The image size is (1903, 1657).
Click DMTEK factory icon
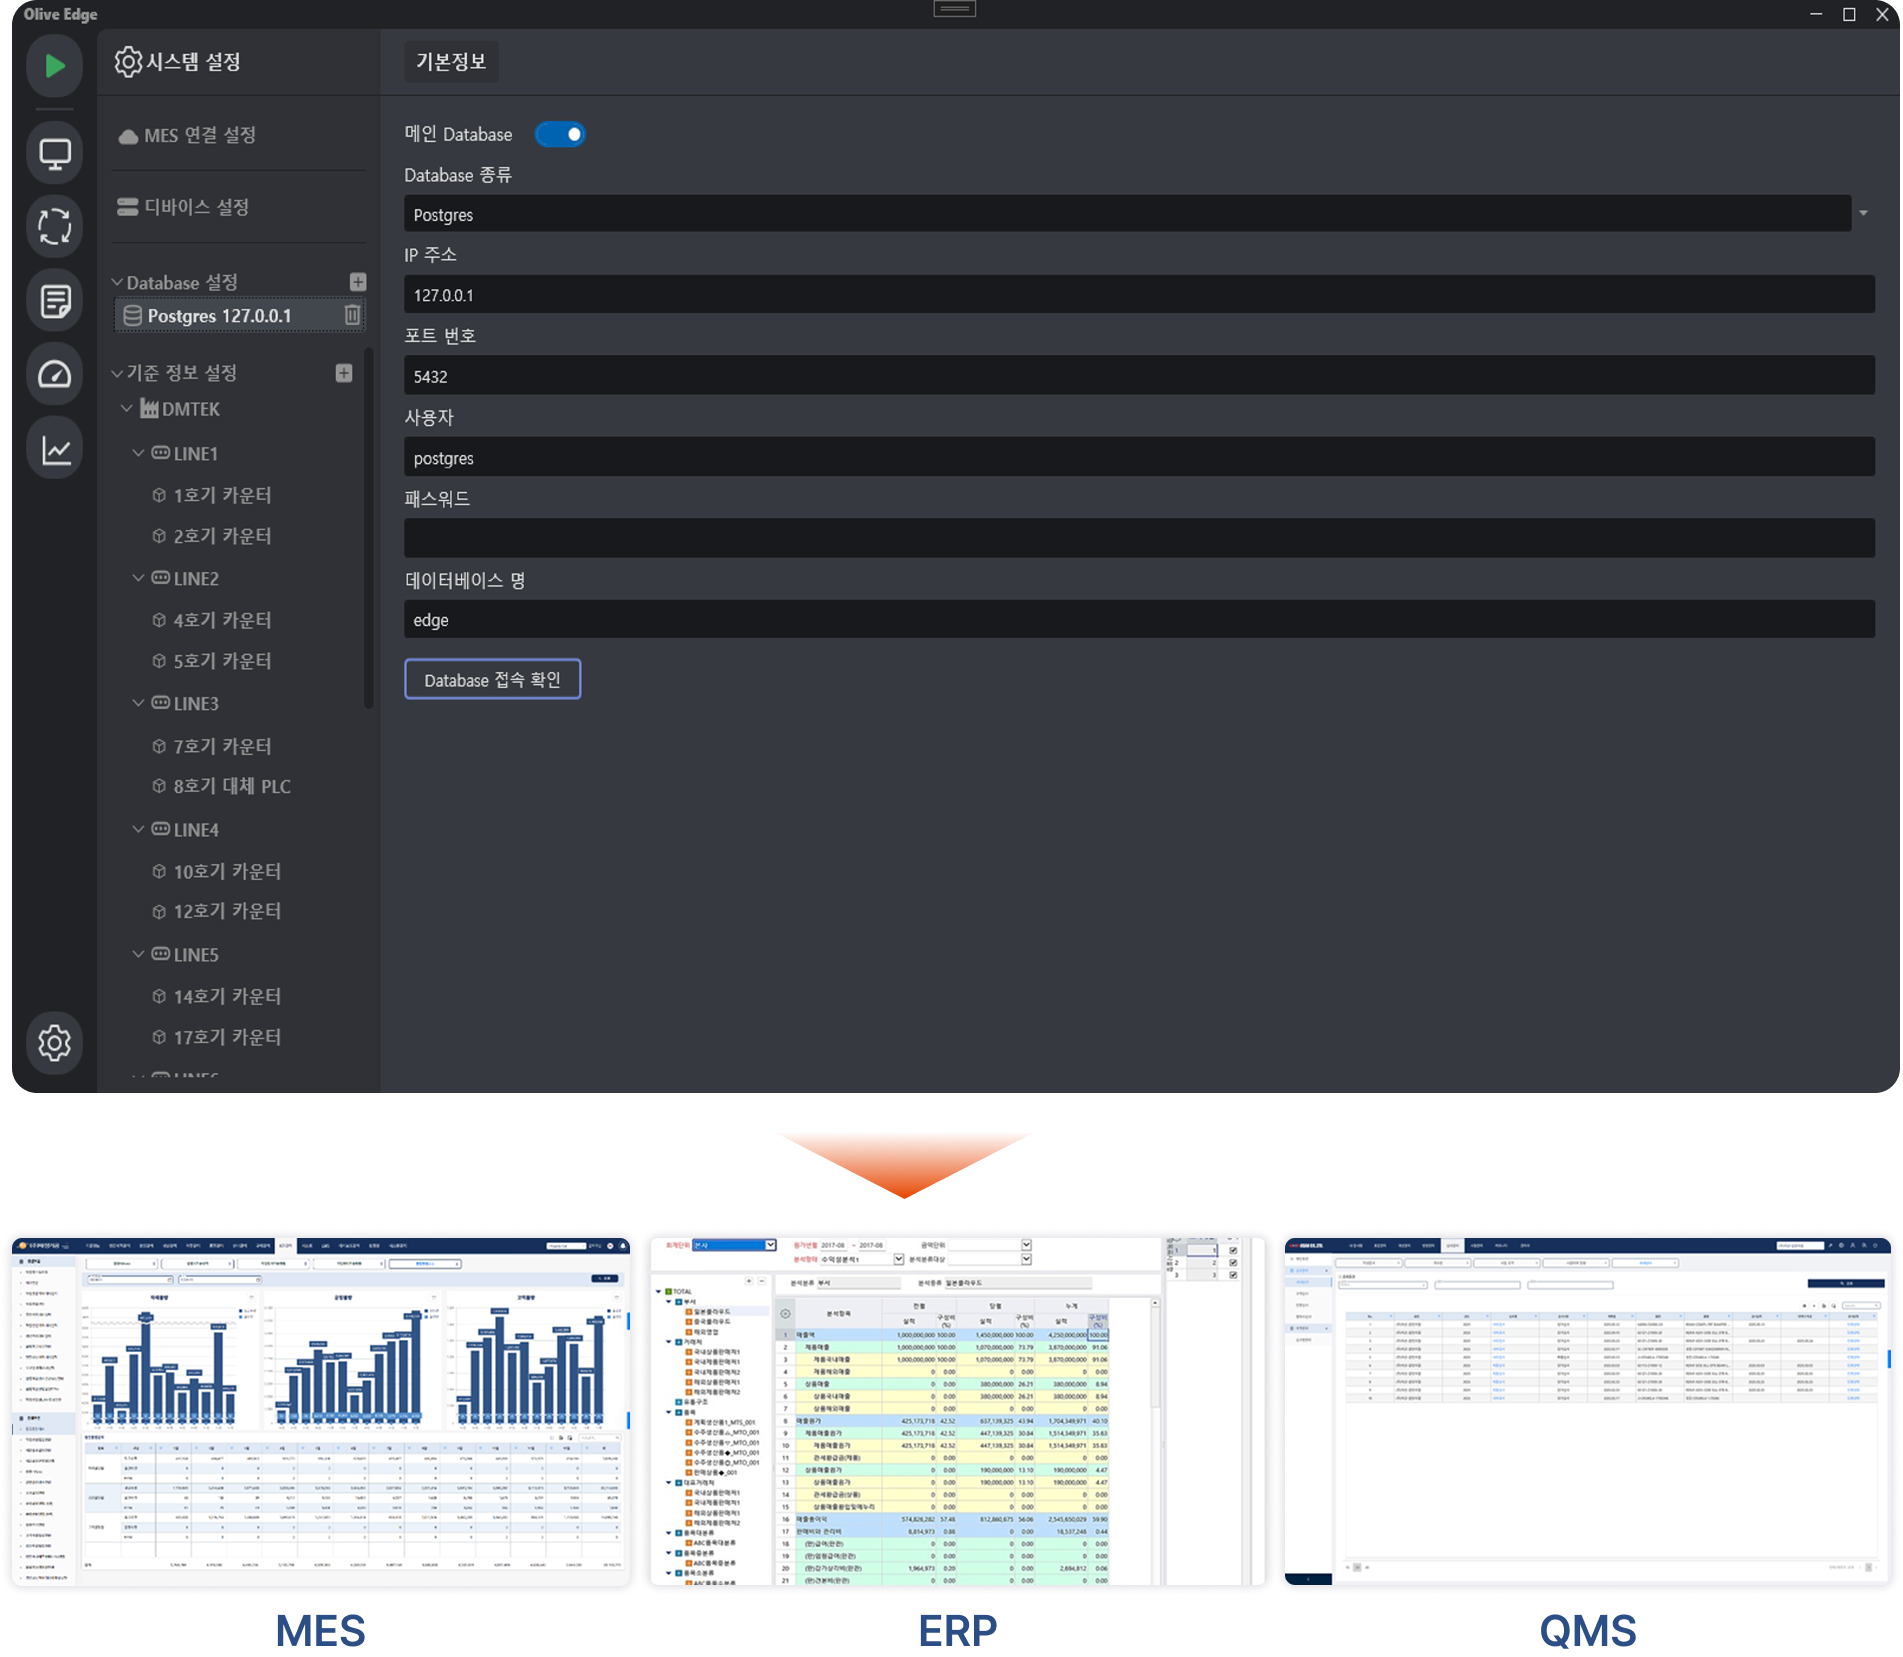pos(149,408)
